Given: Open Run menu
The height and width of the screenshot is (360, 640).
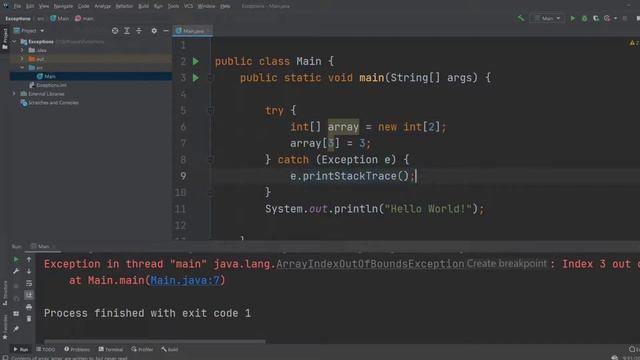Looking at the screenshot, I should [158, 6].
